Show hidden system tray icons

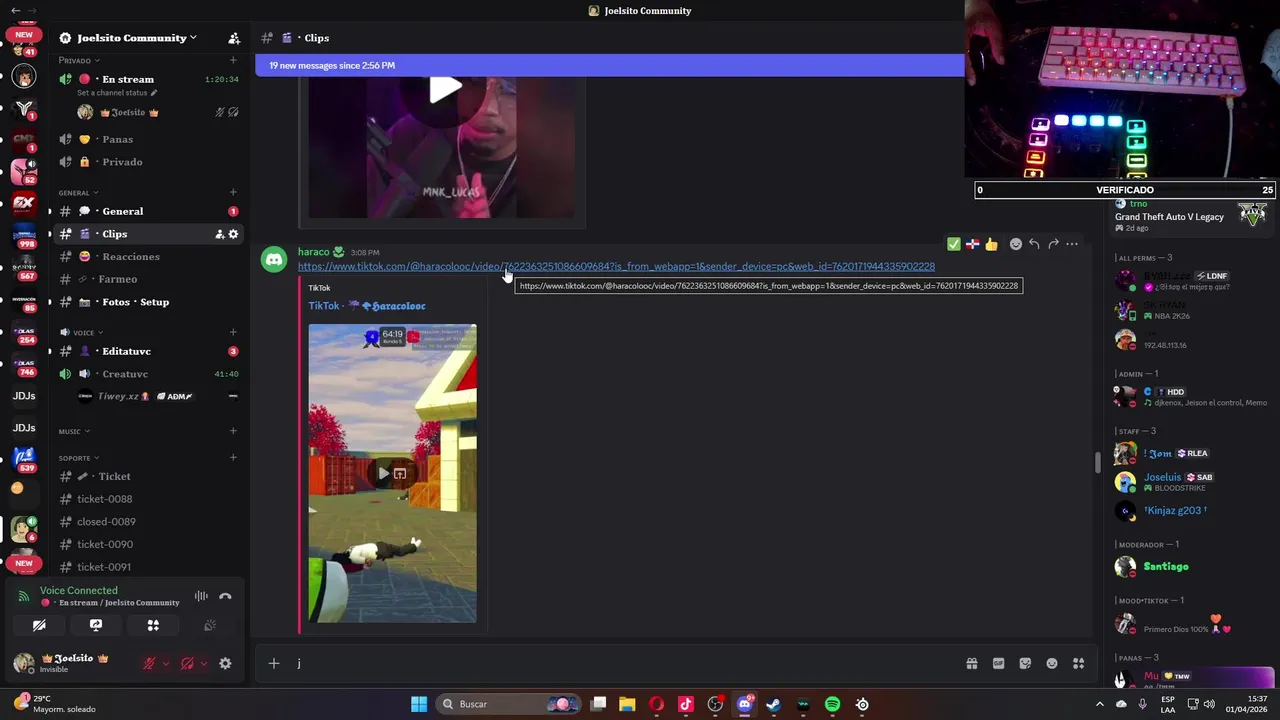pyautogui.click(x=1100, y=704)
